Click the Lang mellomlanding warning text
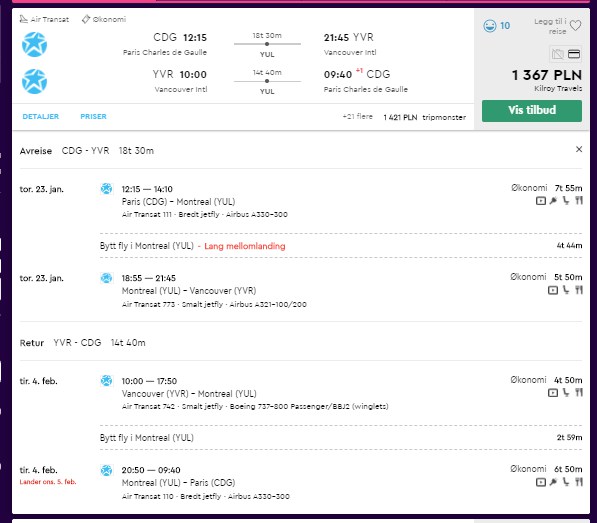Viewport: 597px width, 523px height. tap(244, 246)
